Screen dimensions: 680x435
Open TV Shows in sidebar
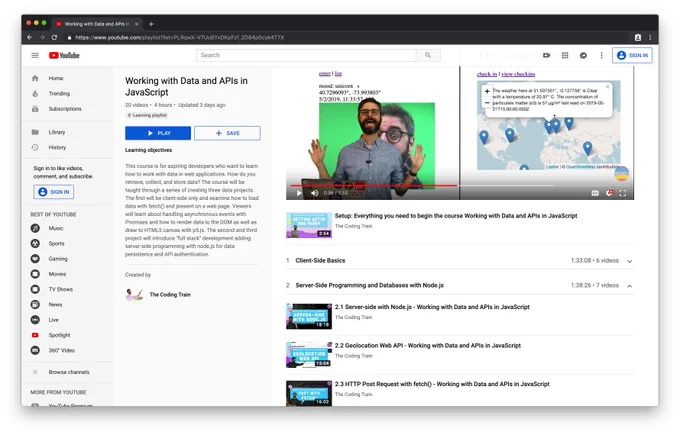click(61, 289)
